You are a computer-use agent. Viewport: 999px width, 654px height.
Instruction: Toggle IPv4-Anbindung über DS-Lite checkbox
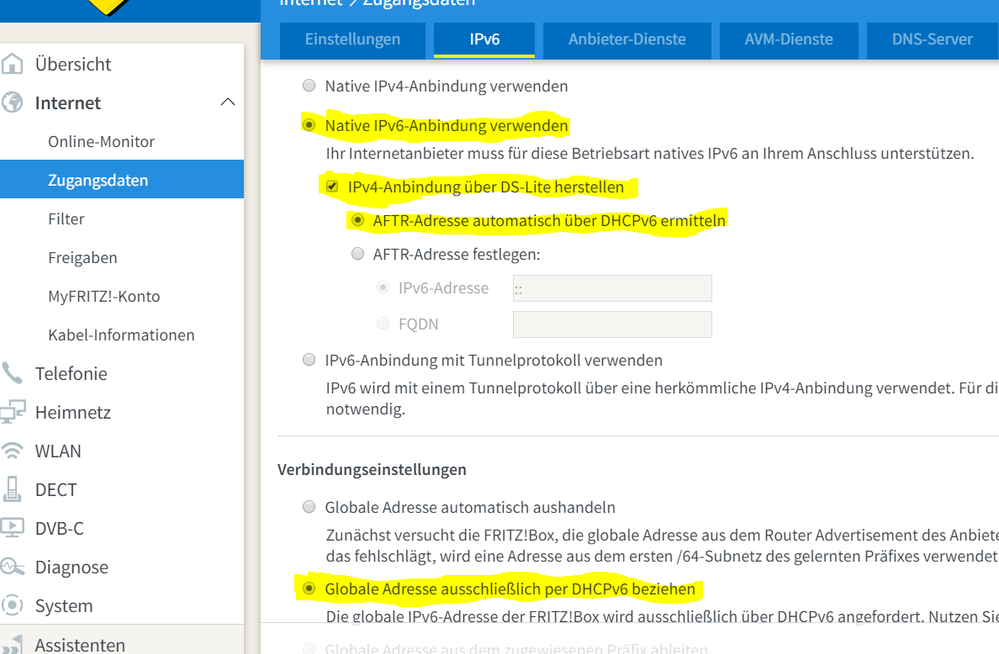tap(332, 186)
